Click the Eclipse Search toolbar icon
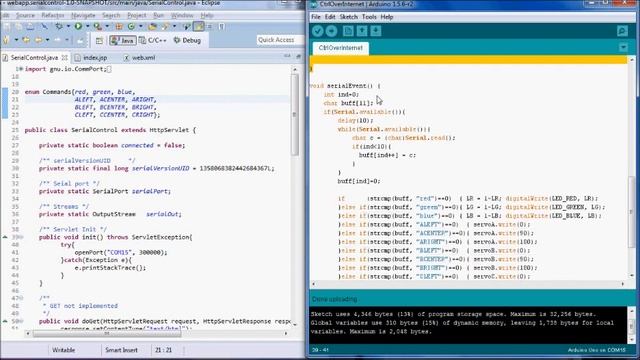This screenshot has height=360, width=640. [165, 27]
